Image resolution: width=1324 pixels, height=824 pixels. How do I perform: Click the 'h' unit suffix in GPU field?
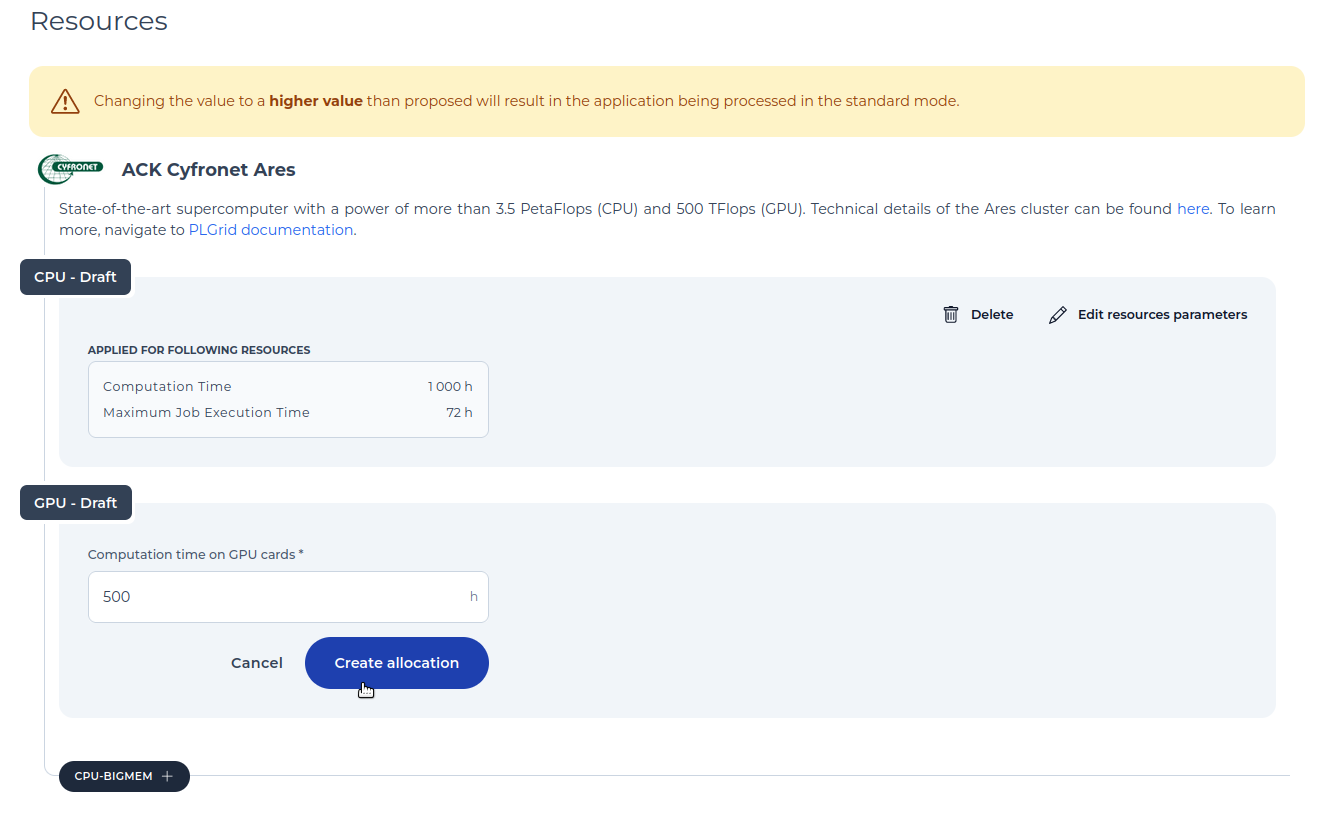pyautogui.click(x=474, y=597)
